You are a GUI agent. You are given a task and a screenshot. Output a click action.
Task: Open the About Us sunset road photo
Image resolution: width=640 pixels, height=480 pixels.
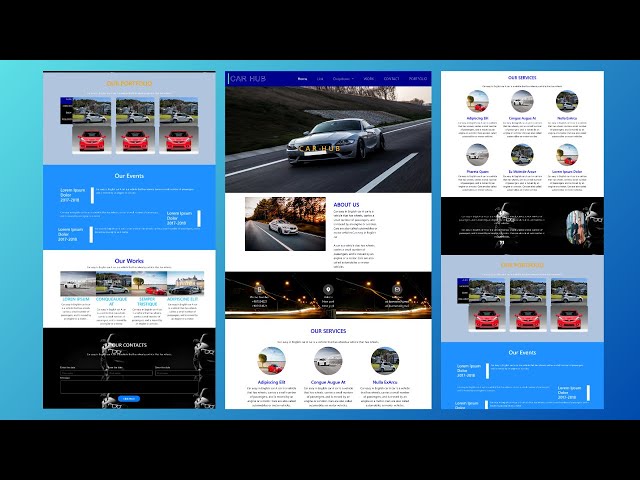(x=285, y=224)
